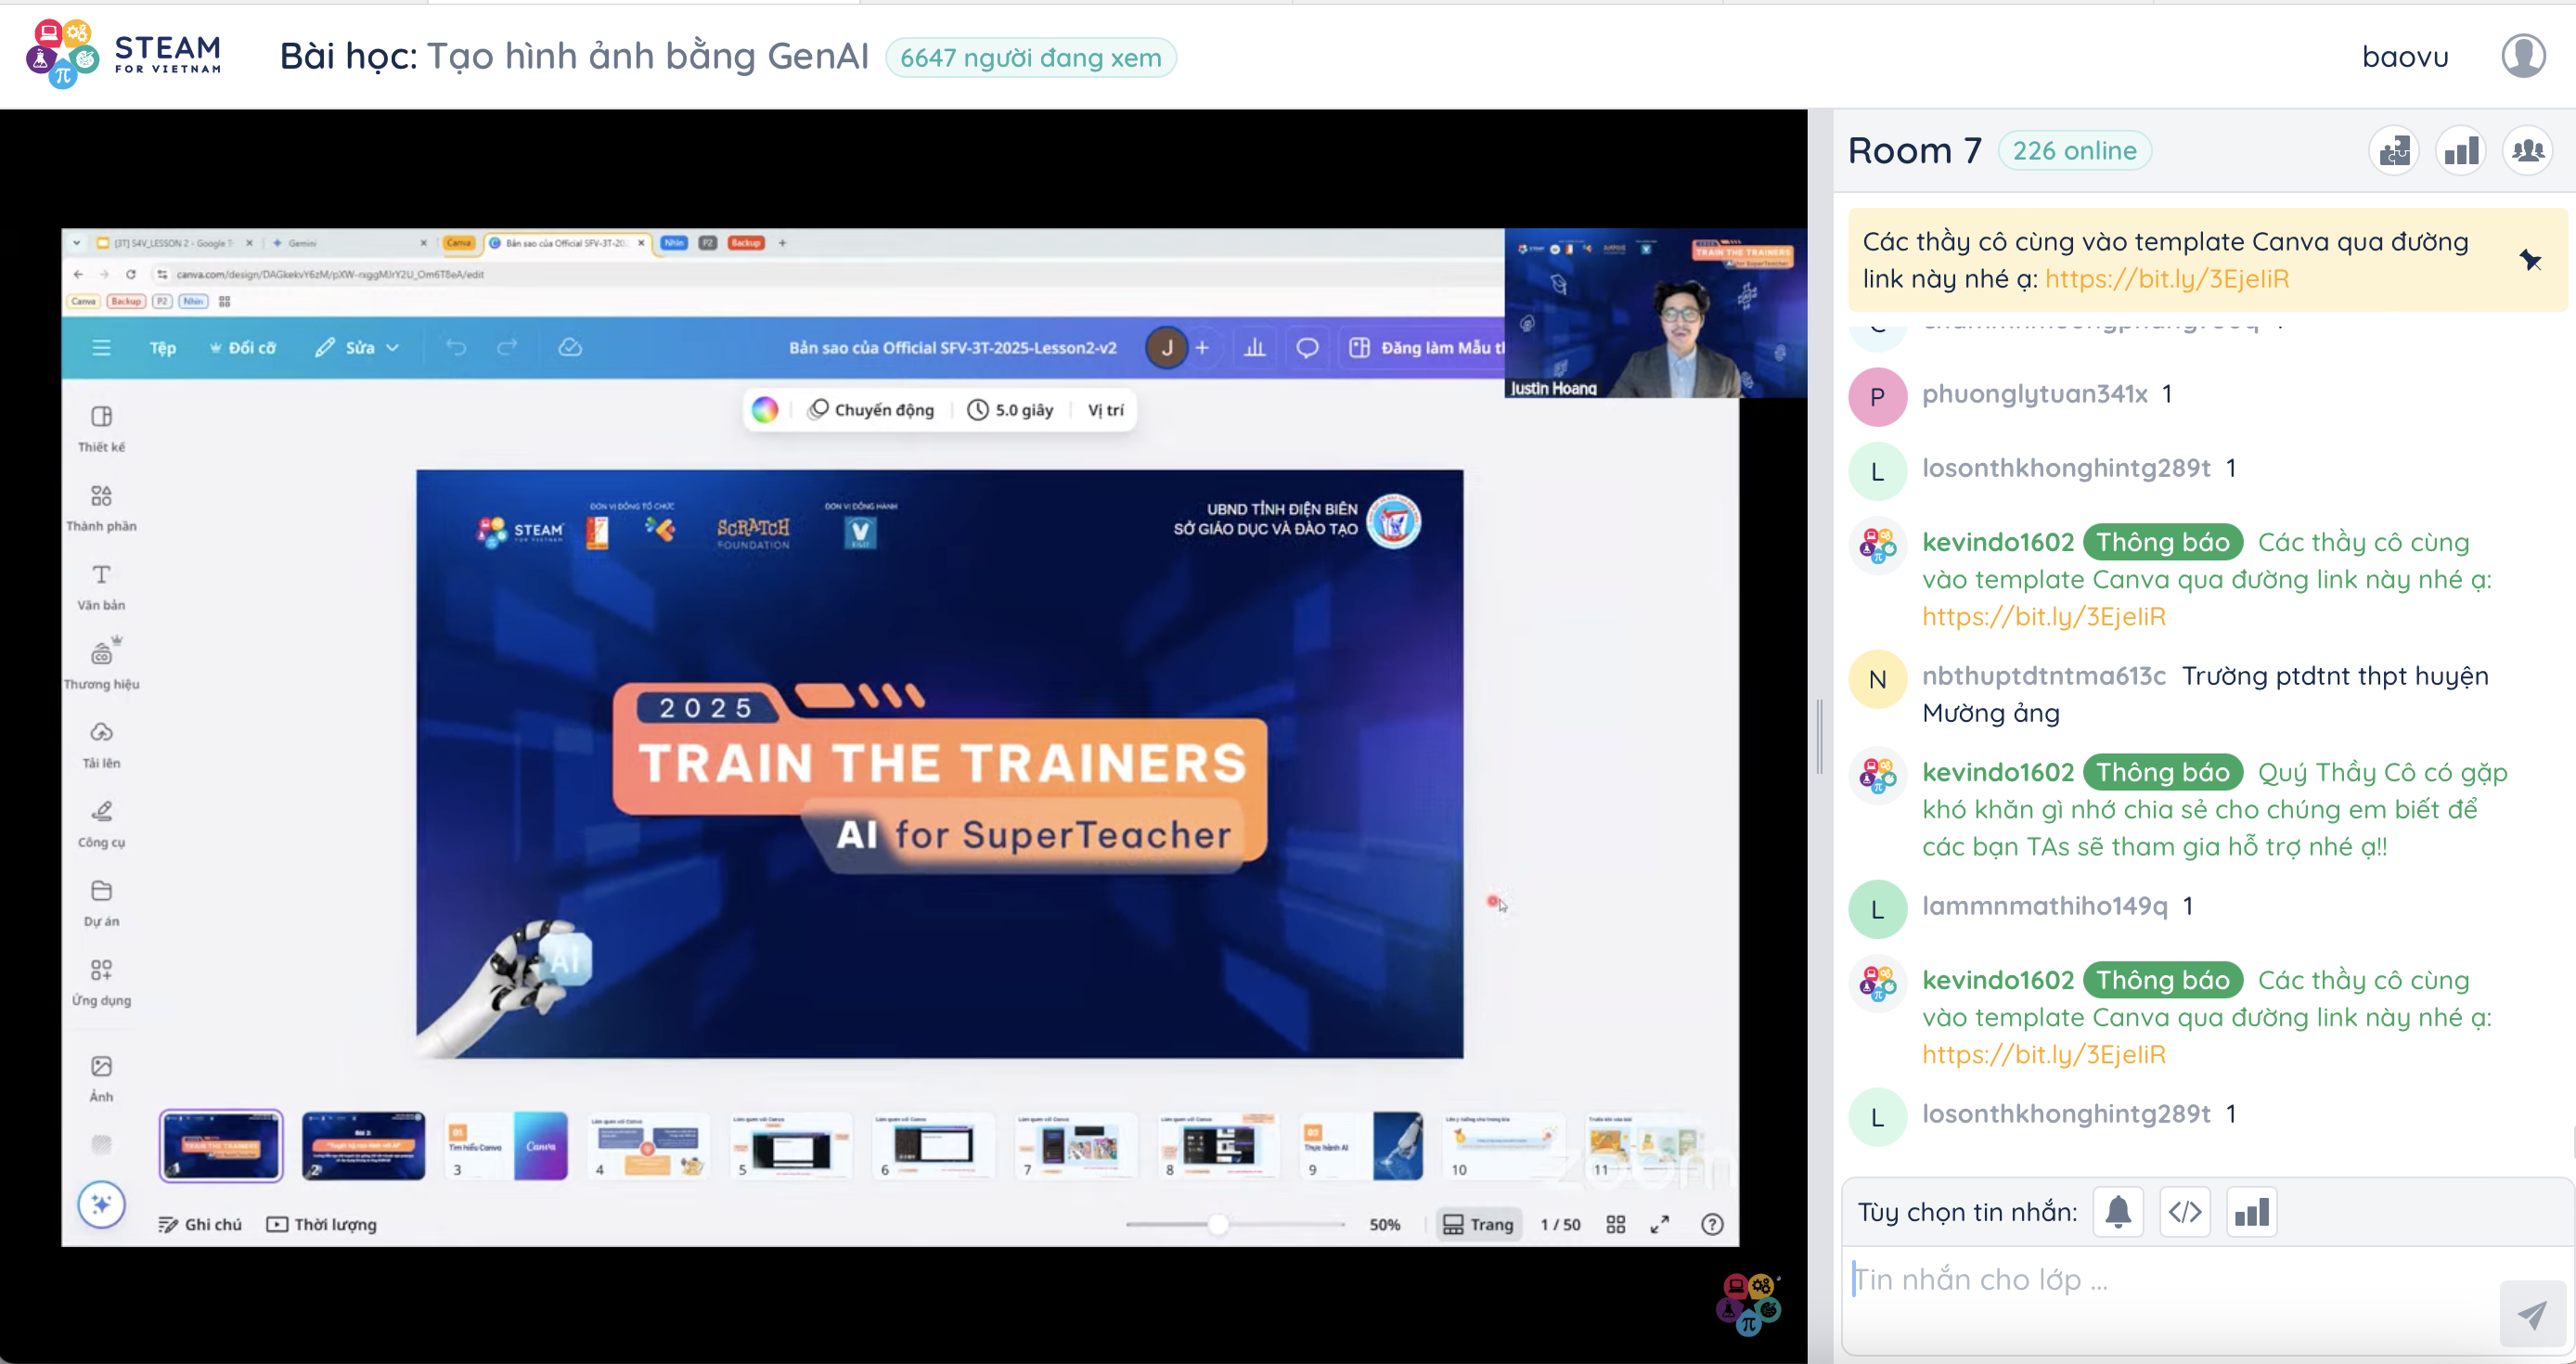The width and height of the screenshot is (2576, 1364).
Task: Click the kevindo1602 avatar in the chat
Action: (x=1877, y=545)
